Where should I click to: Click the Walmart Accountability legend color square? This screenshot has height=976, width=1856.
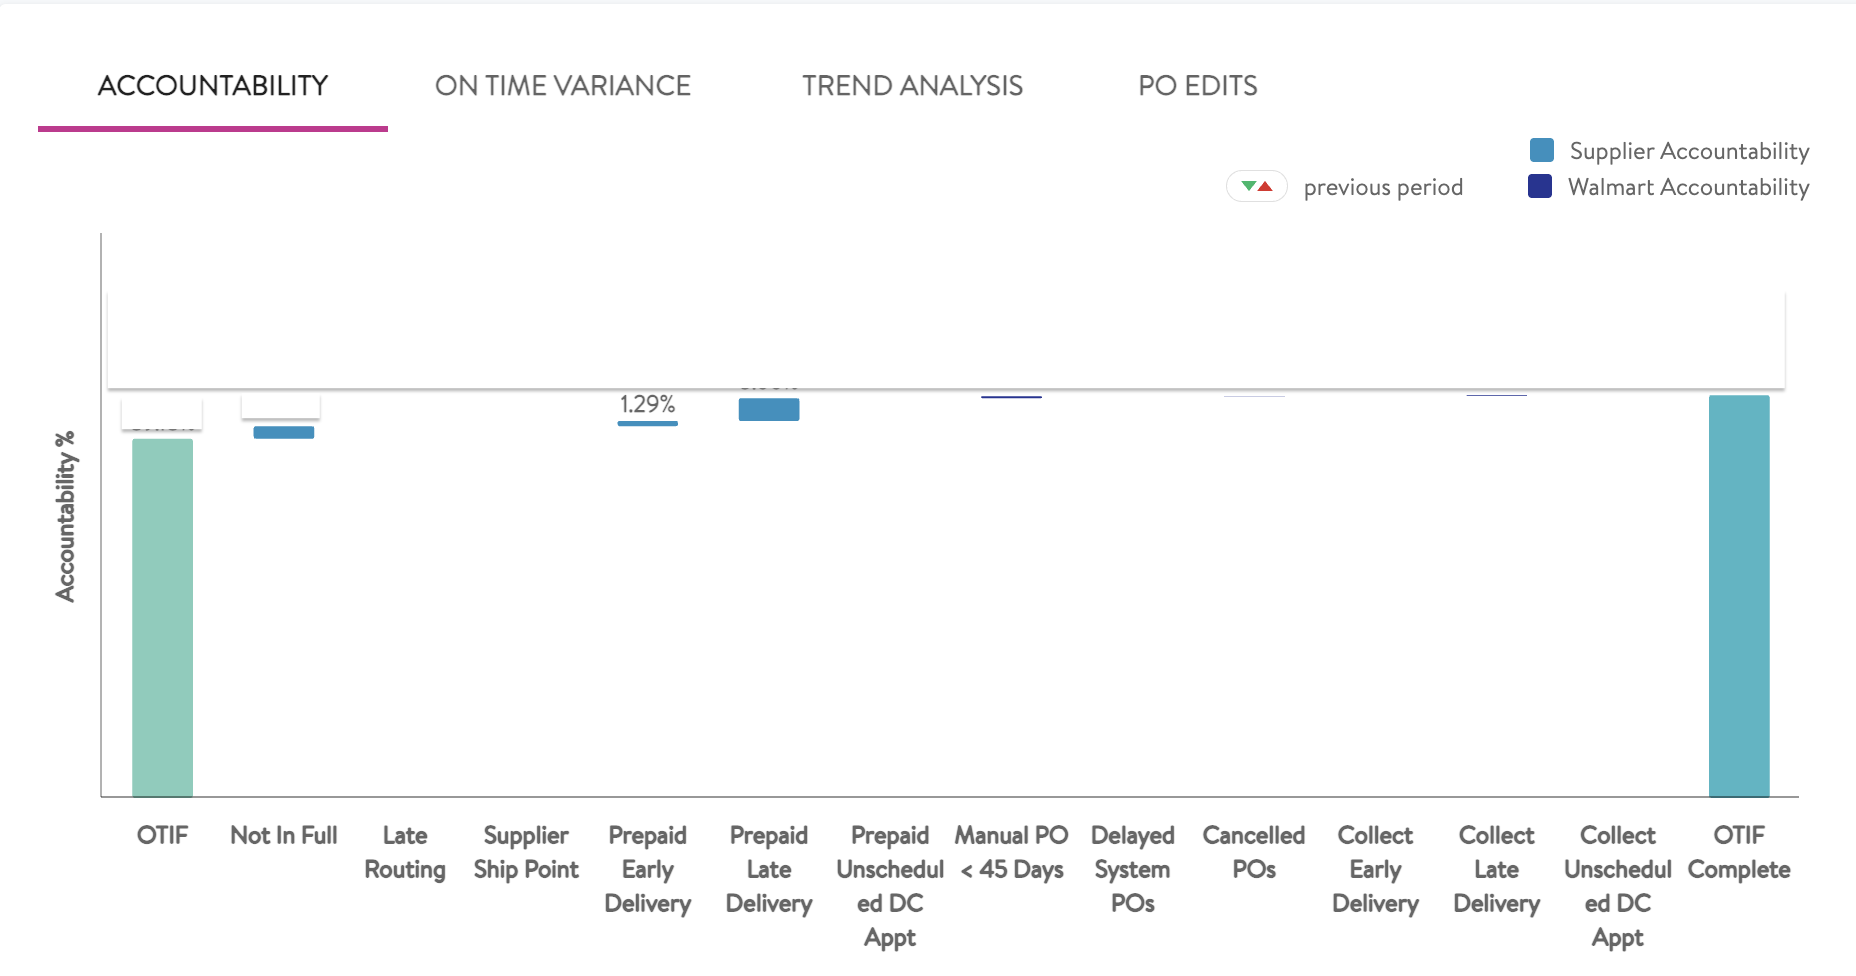pyautogui.click(x=1540, y=187)
